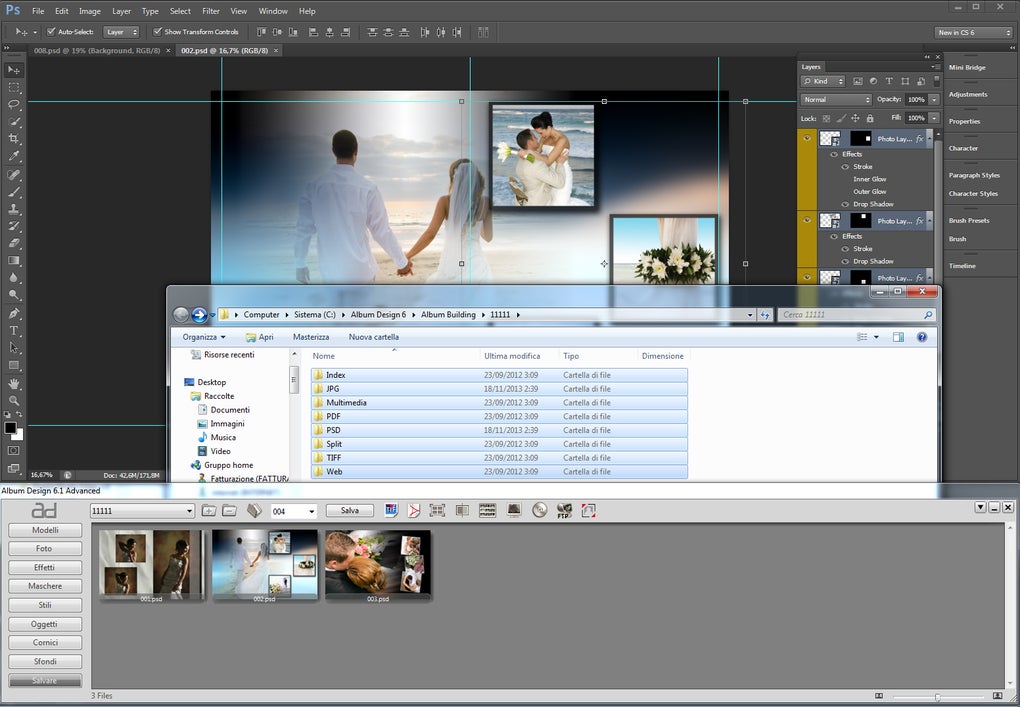Click the FTP upload icon

pyautogui.click(x=564, y=510)
